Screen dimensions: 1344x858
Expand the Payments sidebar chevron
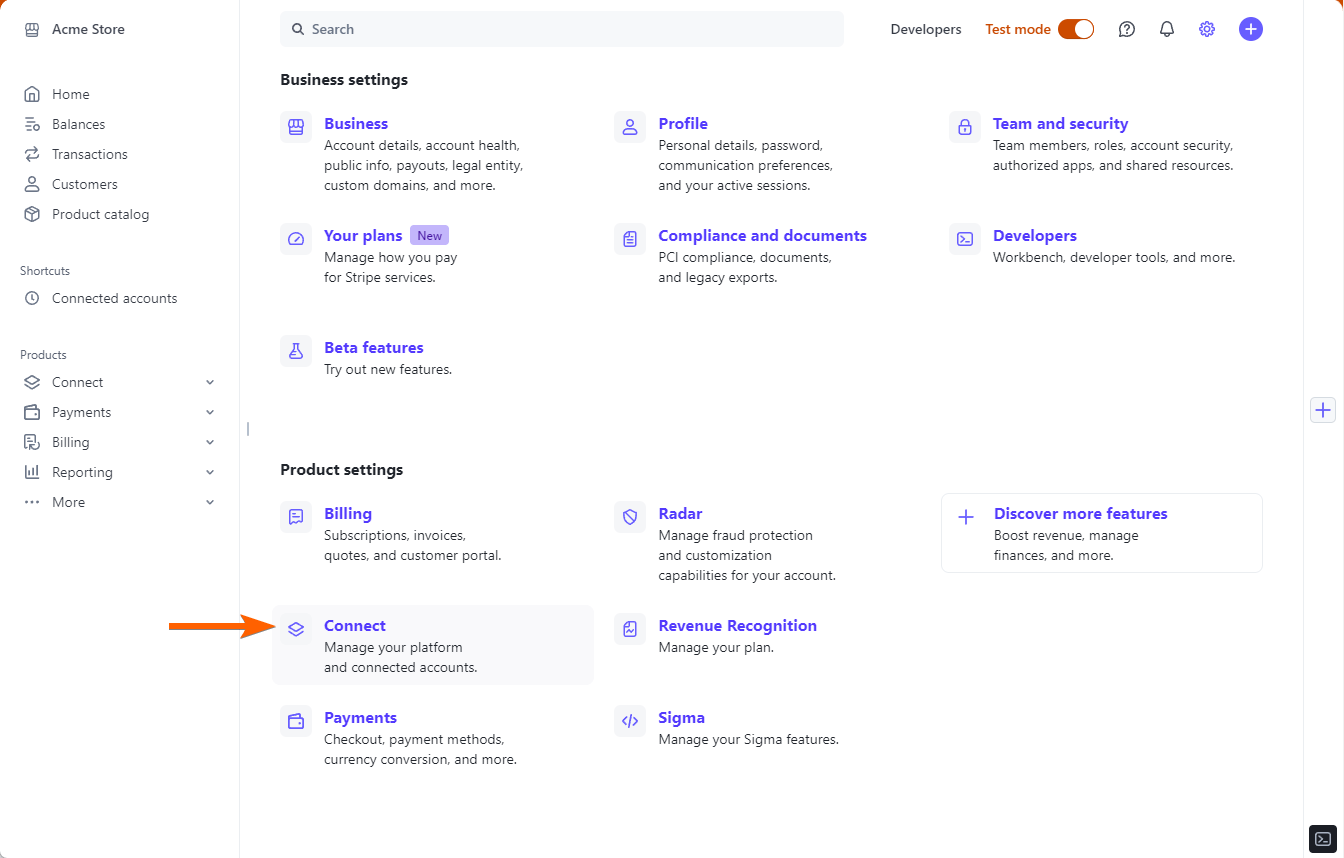pyautogui.click(x=210, y=412)
